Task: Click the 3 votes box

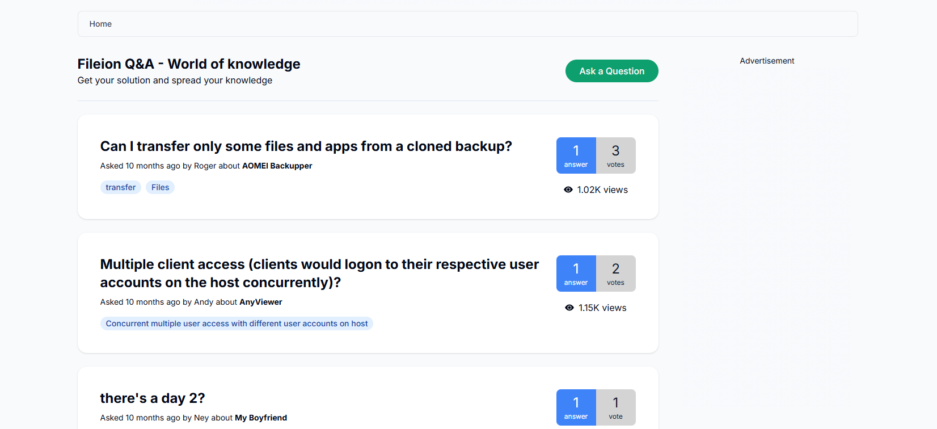Action: pos(615,155)
